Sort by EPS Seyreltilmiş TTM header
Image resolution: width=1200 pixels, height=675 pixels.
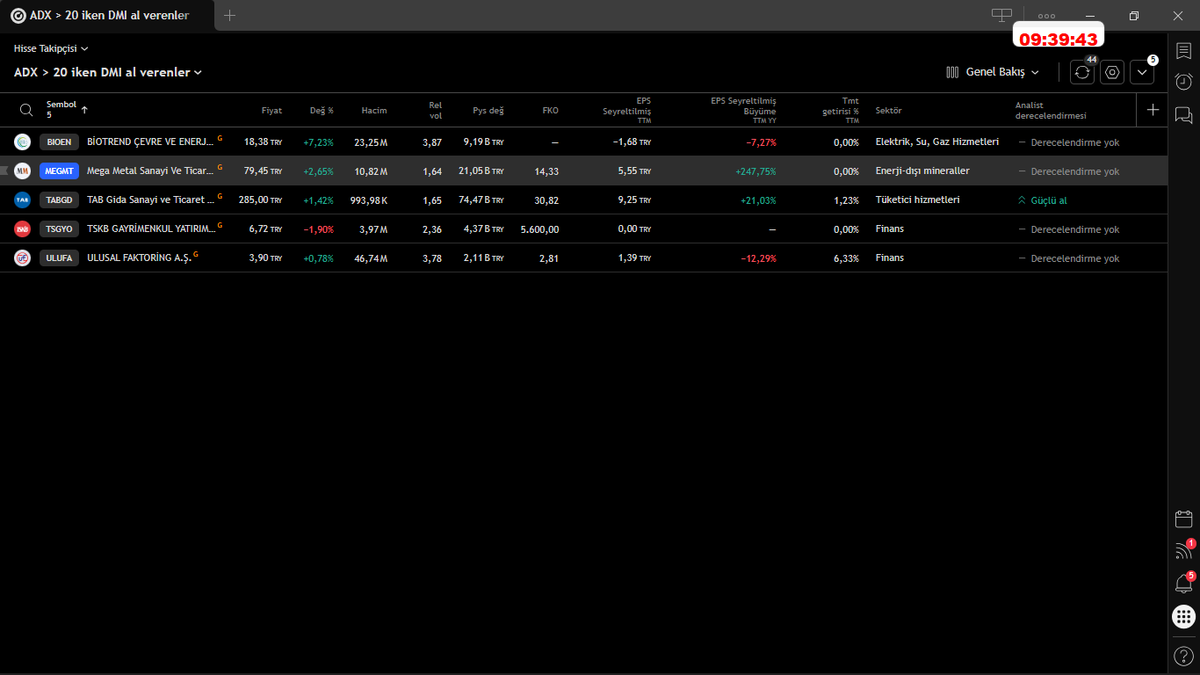point(626,110)
